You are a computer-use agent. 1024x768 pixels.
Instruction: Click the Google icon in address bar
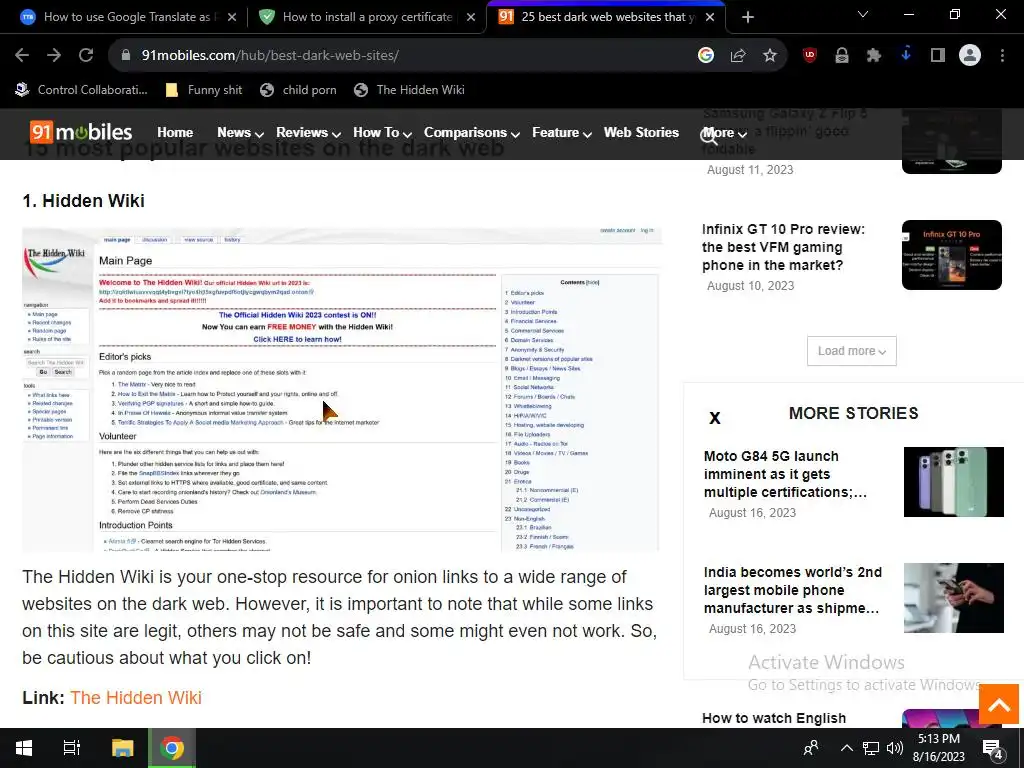705,56
